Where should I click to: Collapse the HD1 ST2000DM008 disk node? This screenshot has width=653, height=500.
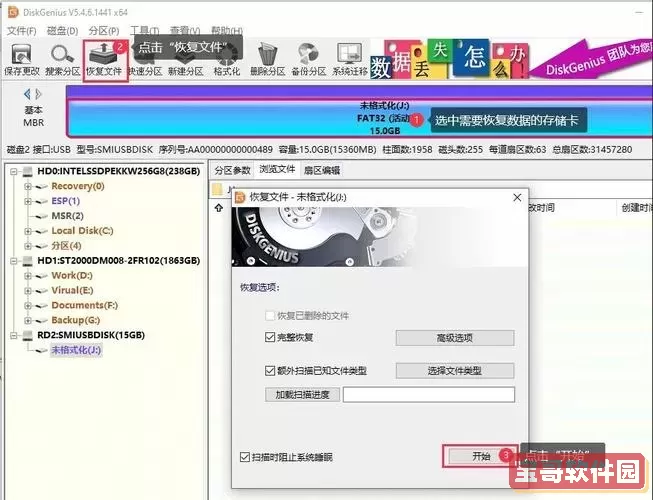point(14,261)
